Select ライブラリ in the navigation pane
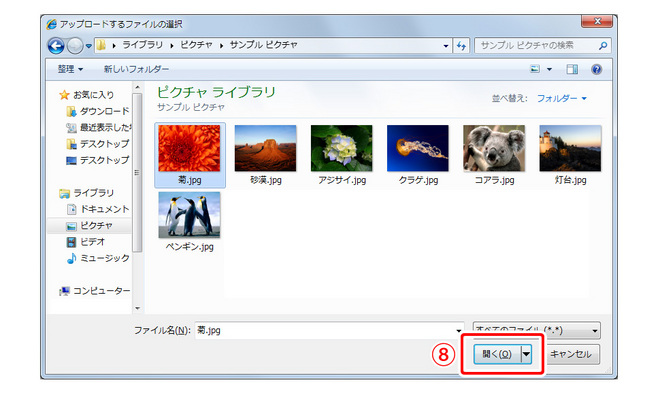The width and height of the screenshot is (660, 393). (x=87, y=193)
